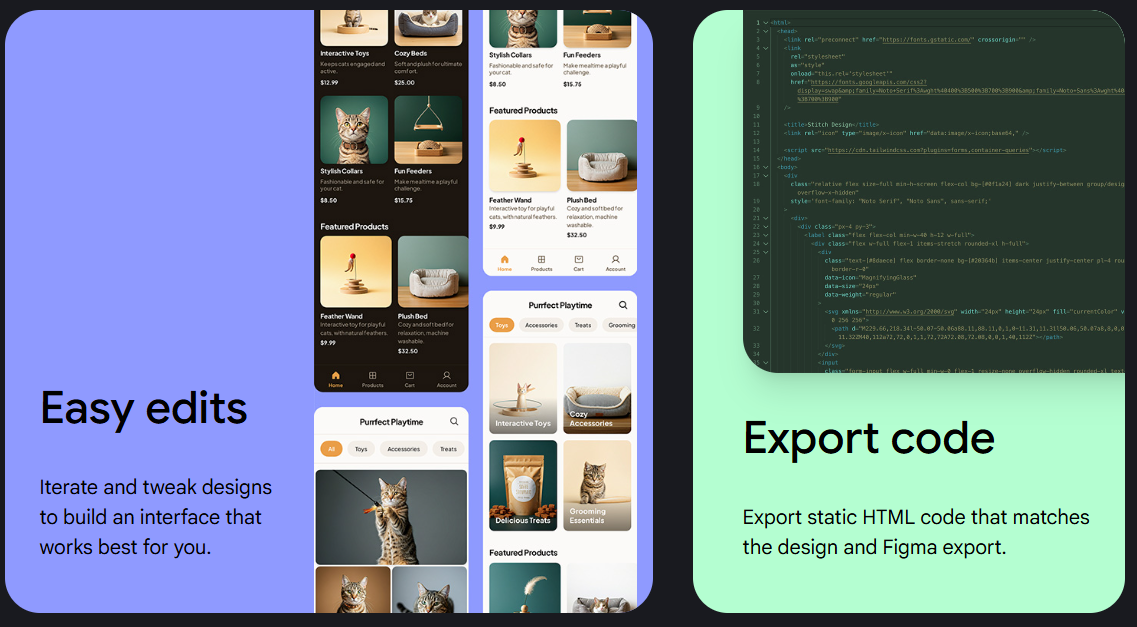The height and width of the screenshot is (627, 1137).
Task: Open Products icon in dark mockup navigation
Action: pos(372,376)
